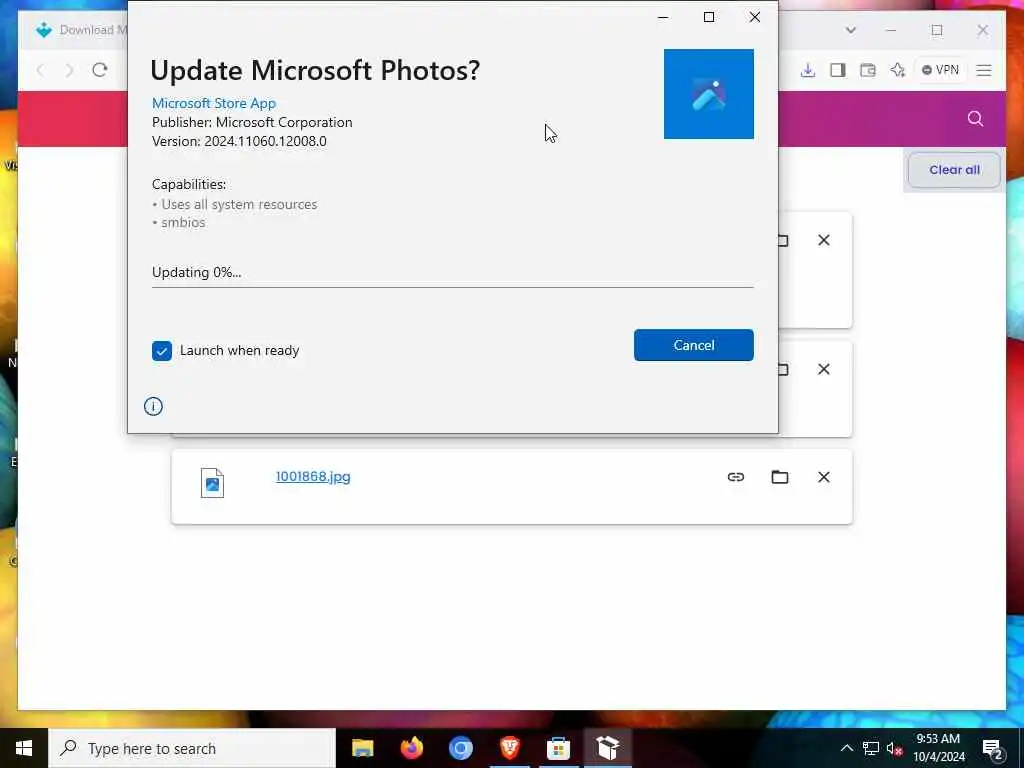Viewport: 1024px width, 768px height.
Task: Go forward in browser history
Action: pyautogui.click(x=70, y=70)
